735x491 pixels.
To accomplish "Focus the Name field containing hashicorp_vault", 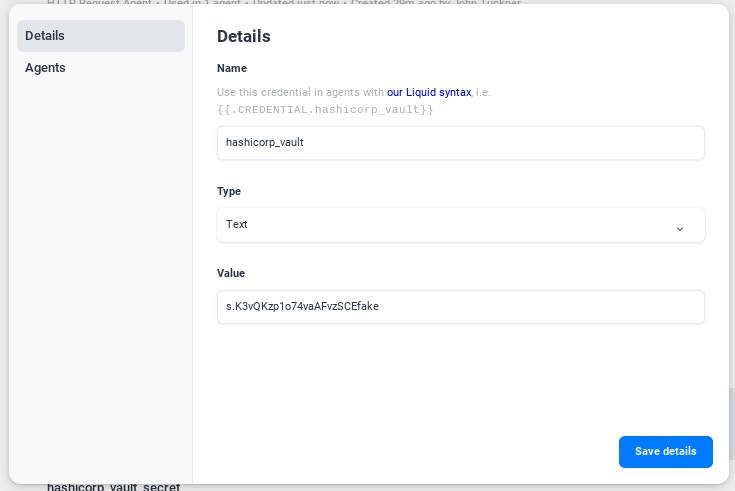I will coord(460,142).
